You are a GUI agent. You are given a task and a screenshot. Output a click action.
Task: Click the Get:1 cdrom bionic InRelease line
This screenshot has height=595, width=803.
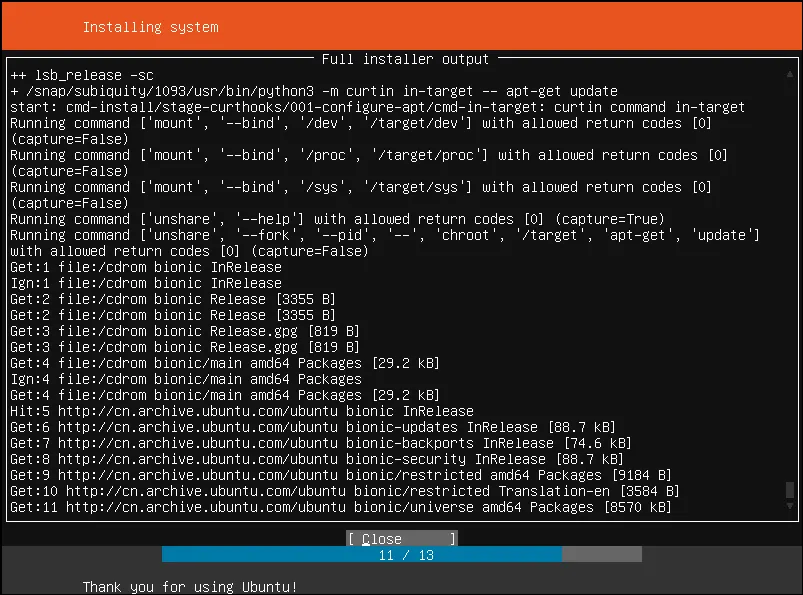coord(145,267)
